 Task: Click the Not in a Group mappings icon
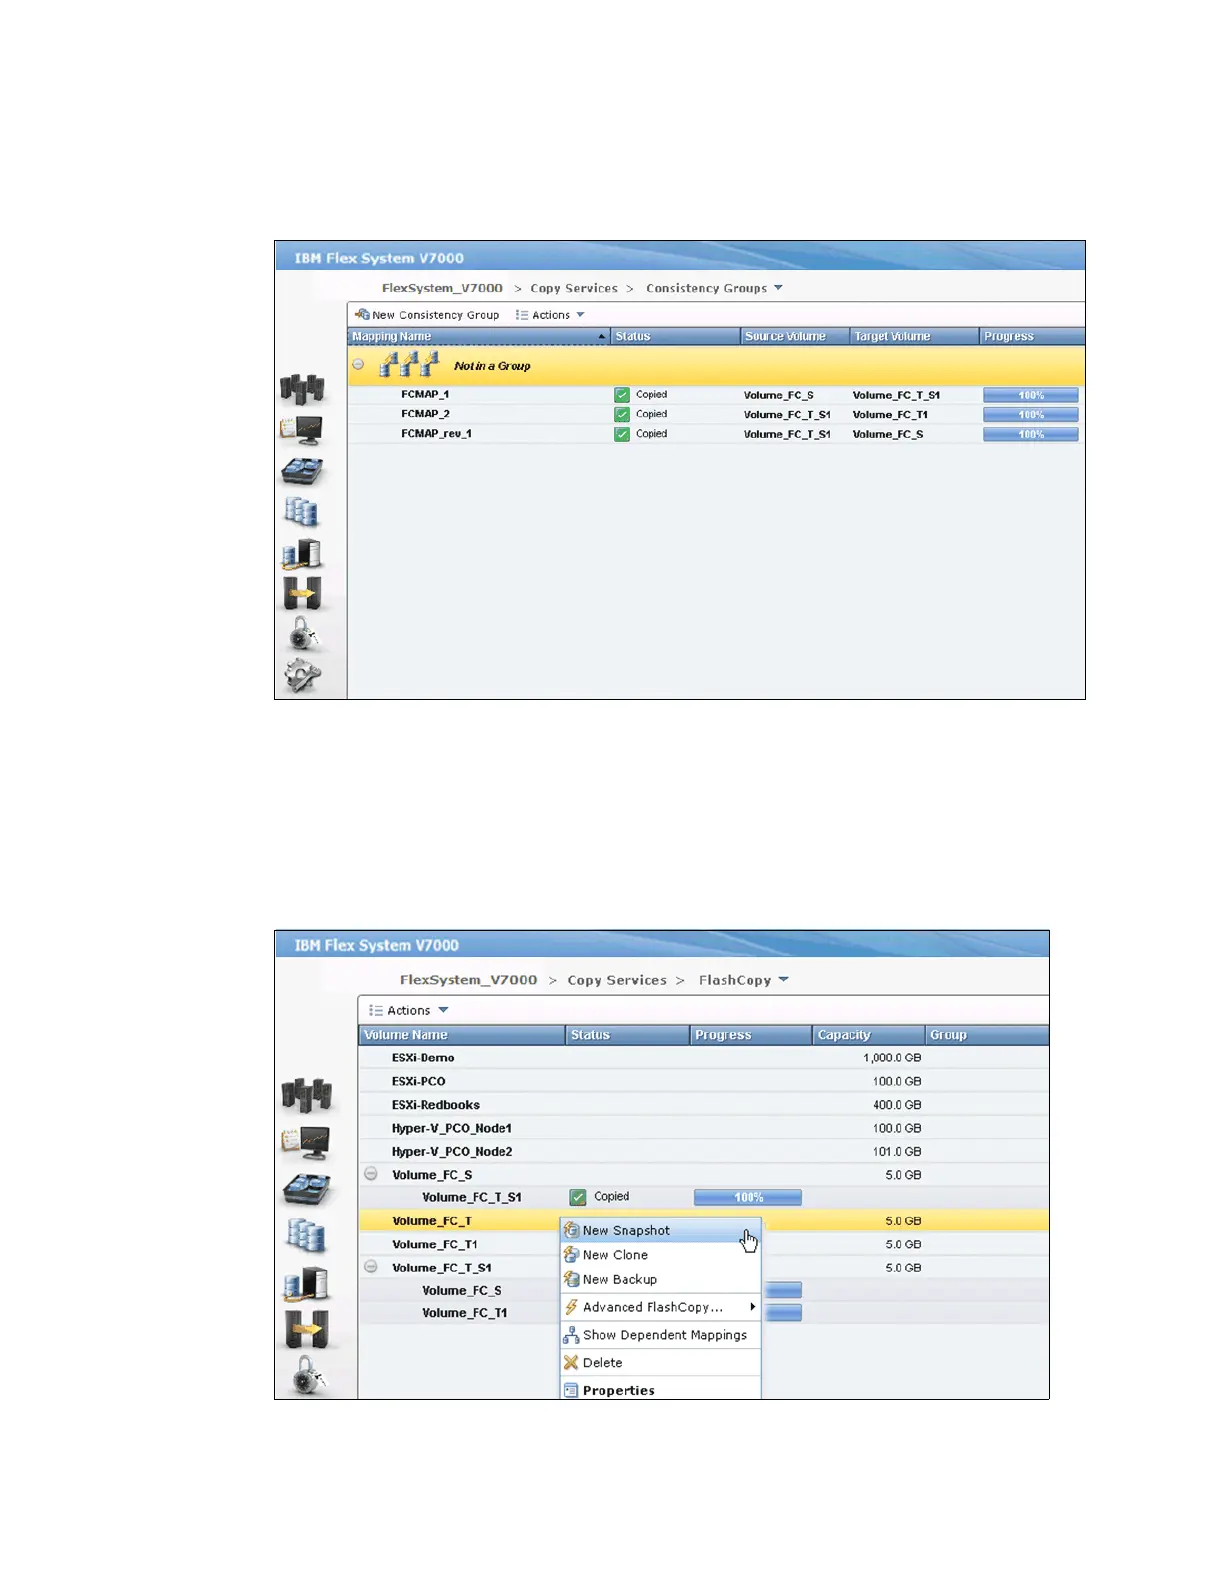click(409, 365)
